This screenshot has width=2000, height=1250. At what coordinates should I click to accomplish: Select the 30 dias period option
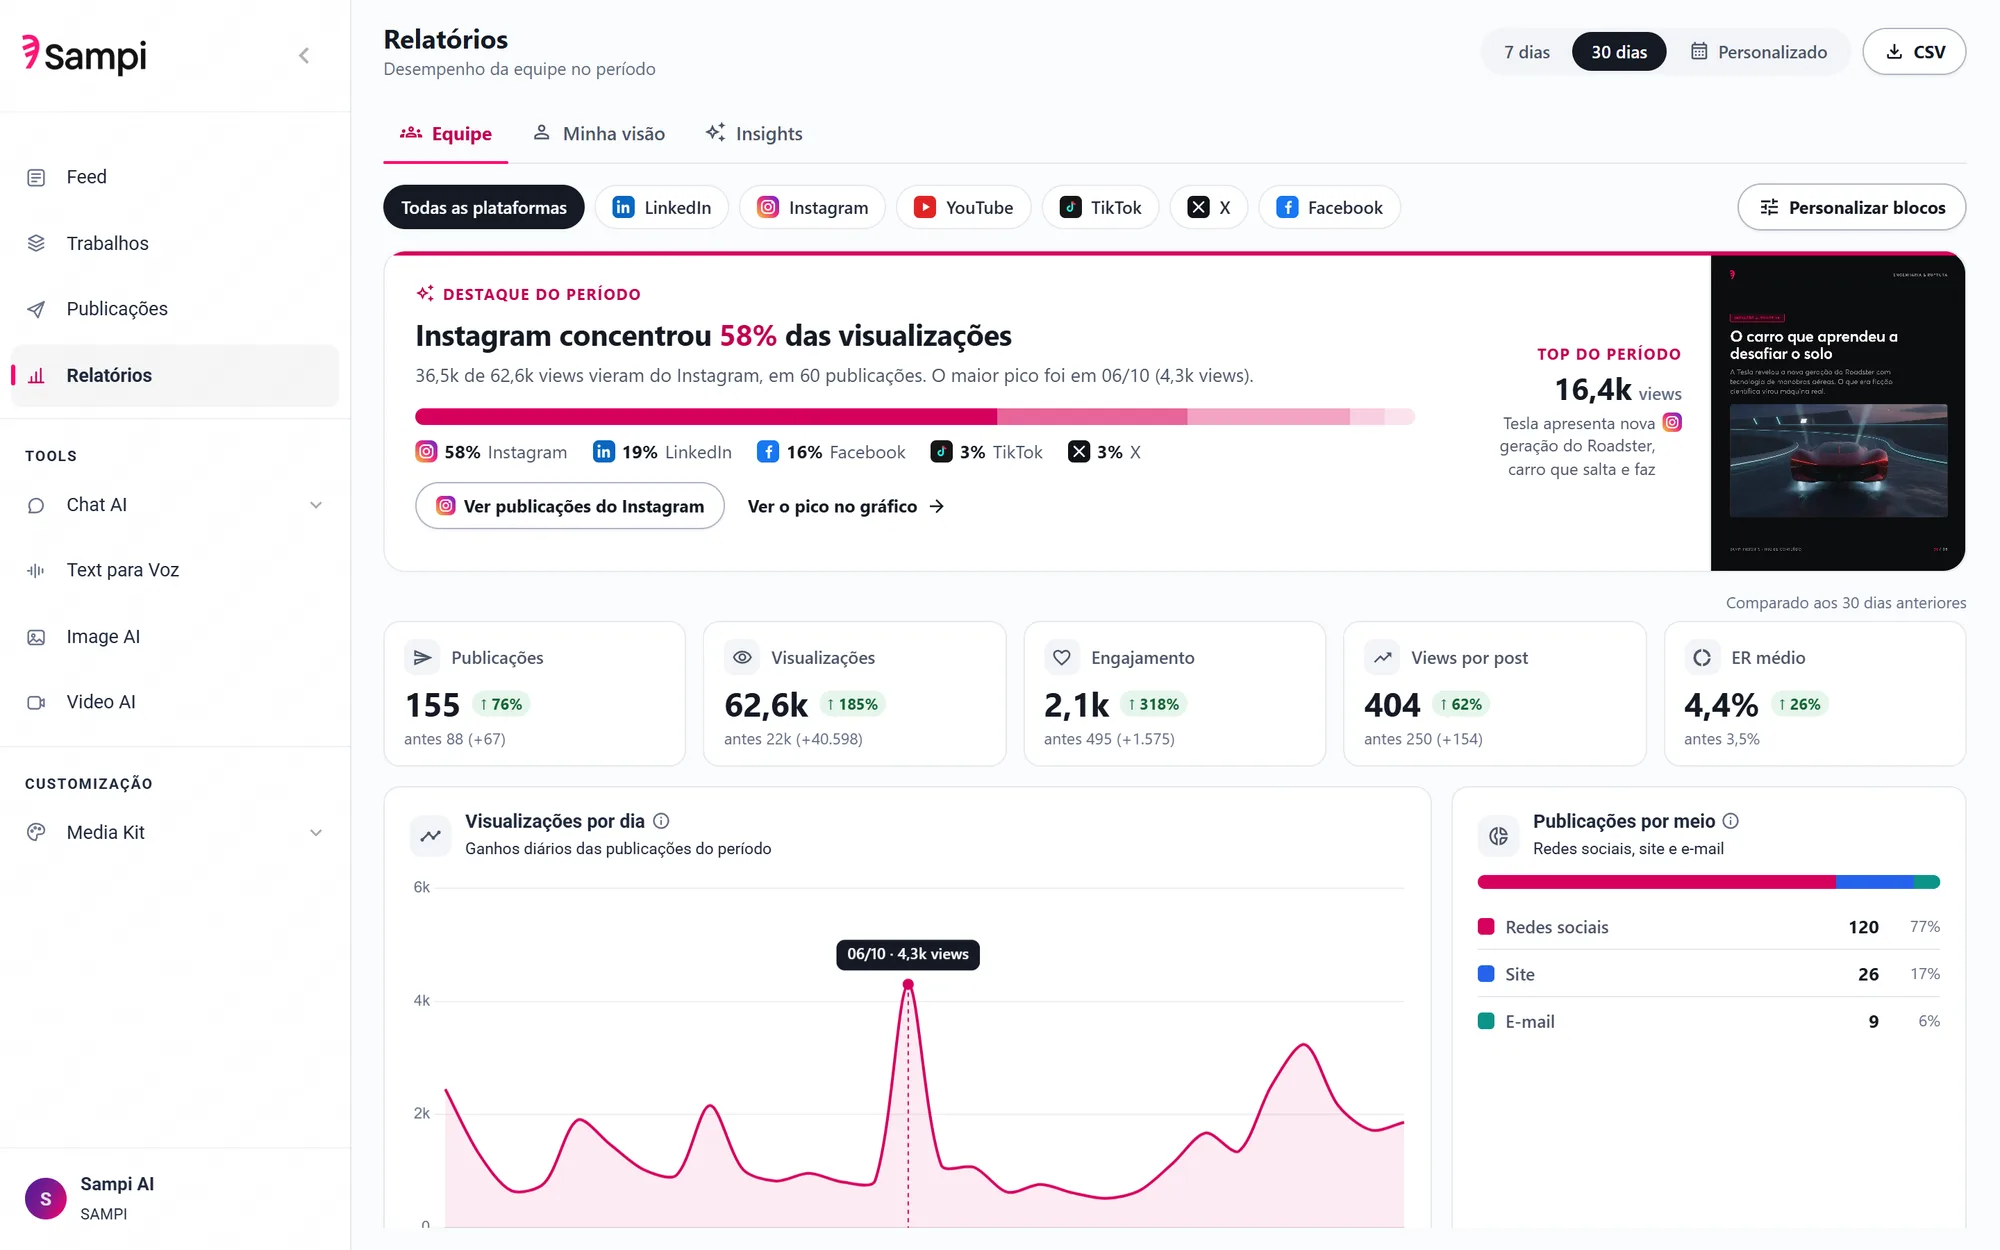coord(1619,52)
